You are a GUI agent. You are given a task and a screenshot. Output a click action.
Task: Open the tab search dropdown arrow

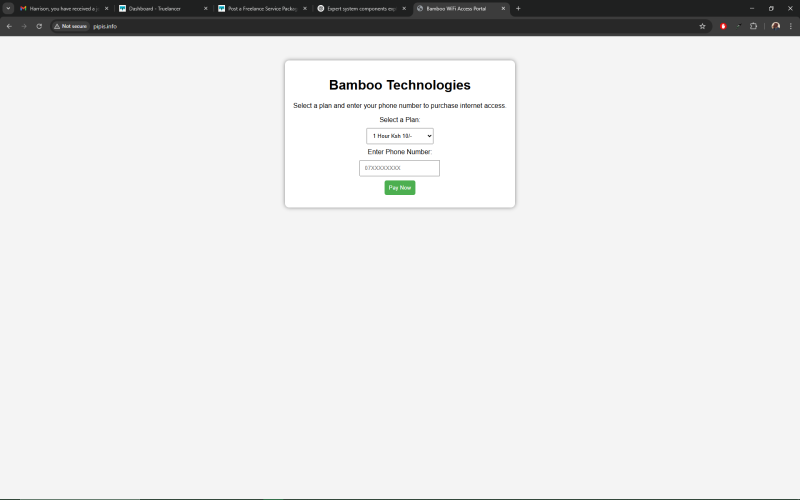8,8
